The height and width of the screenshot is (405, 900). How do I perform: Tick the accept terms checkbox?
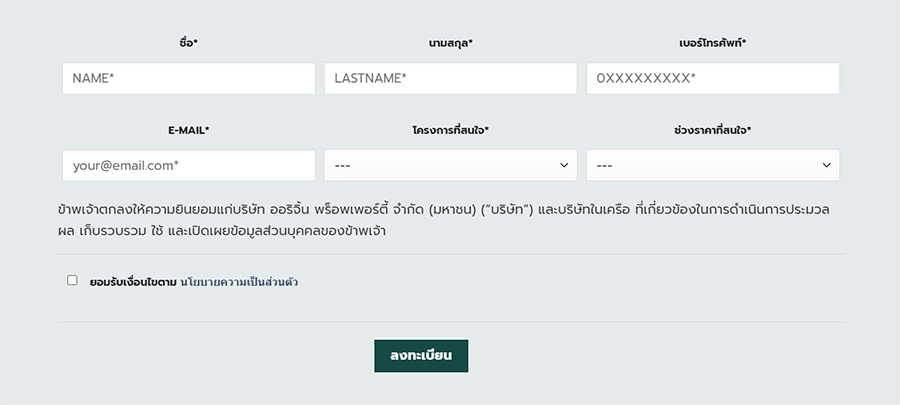click(x=72, y=281)
